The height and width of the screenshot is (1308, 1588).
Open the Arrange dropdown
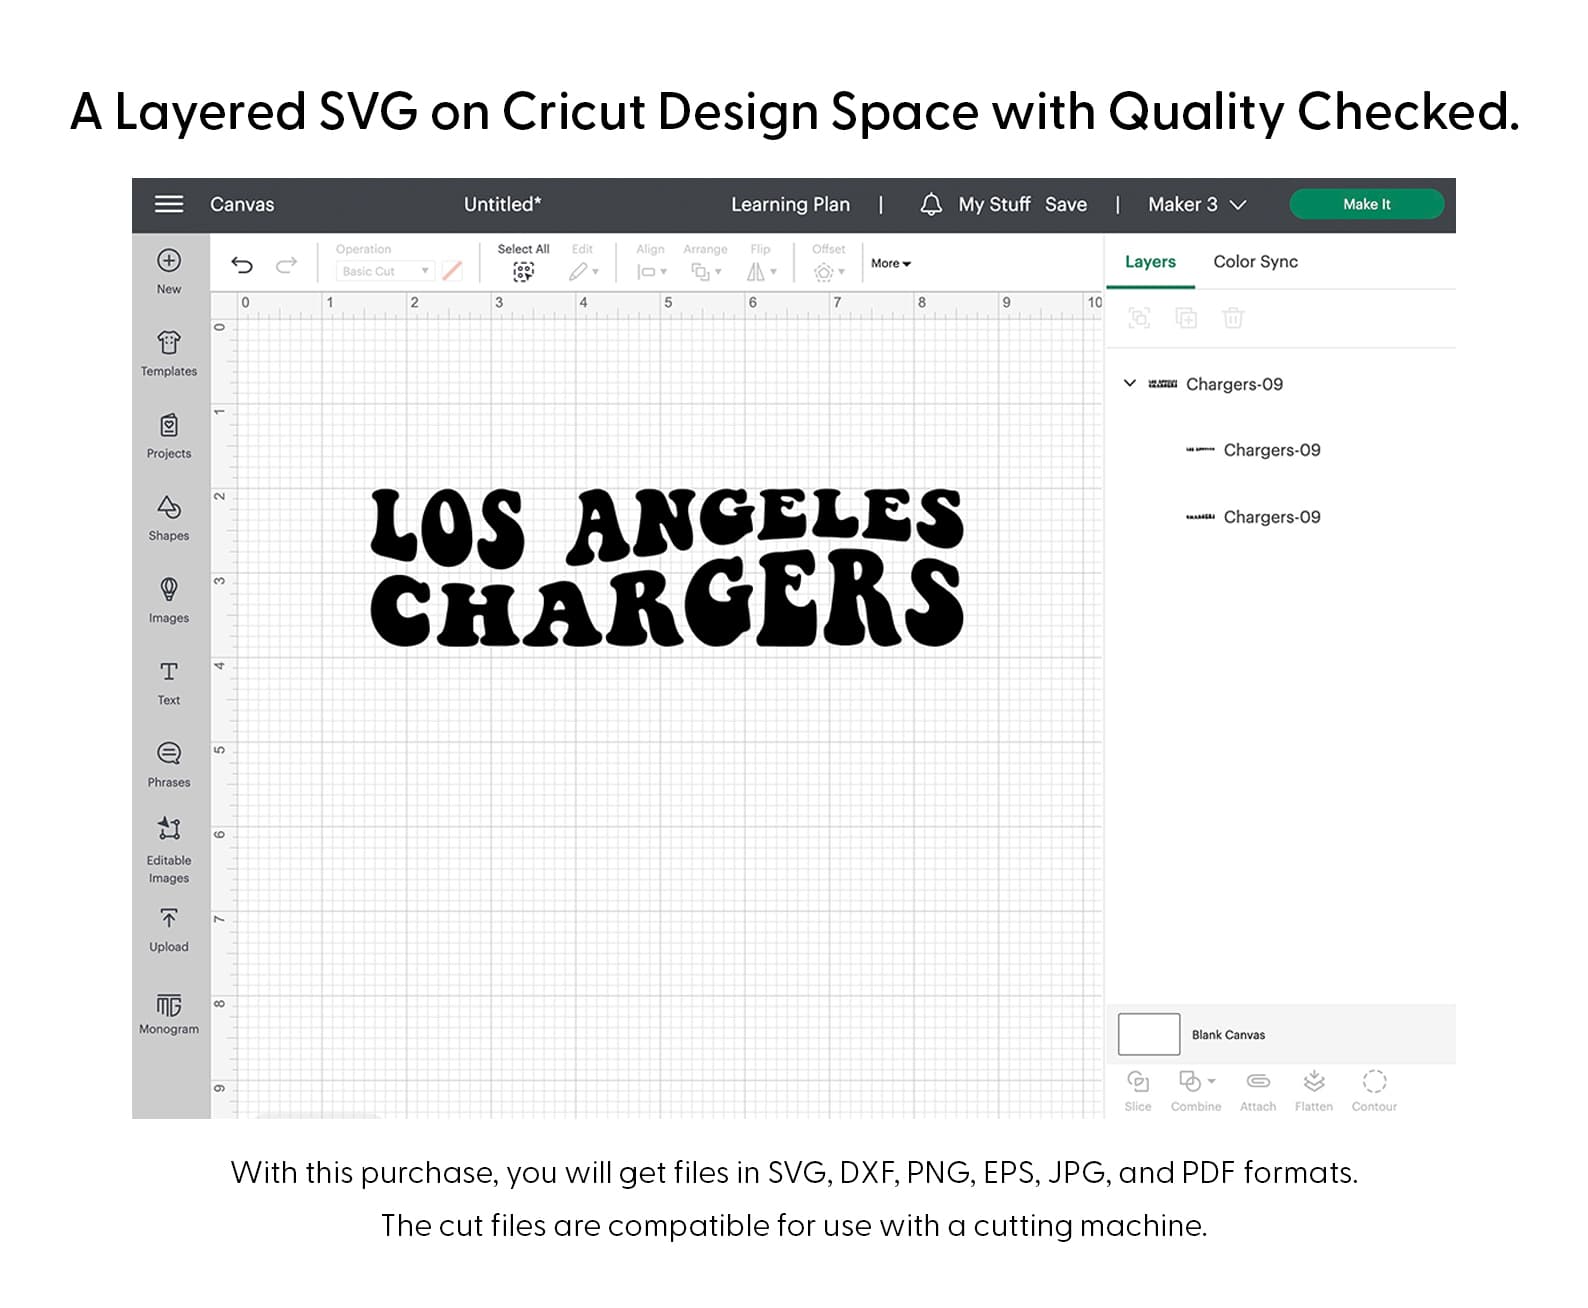click(706, 271)
